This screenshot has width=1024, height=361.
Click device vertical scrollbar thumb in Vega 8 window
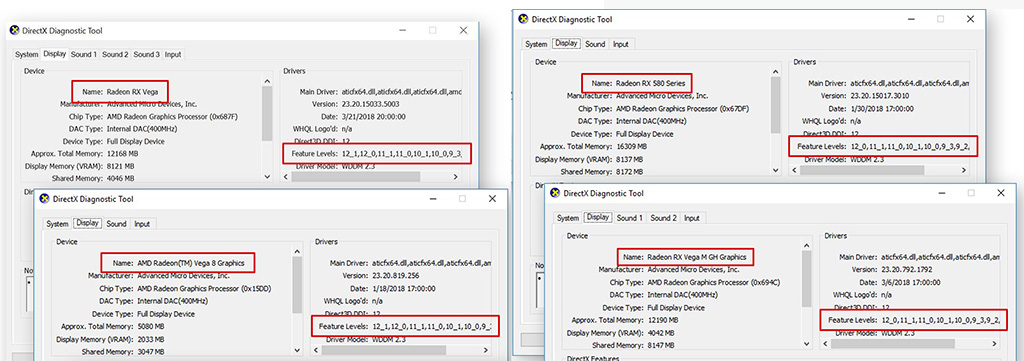(298, 285)
